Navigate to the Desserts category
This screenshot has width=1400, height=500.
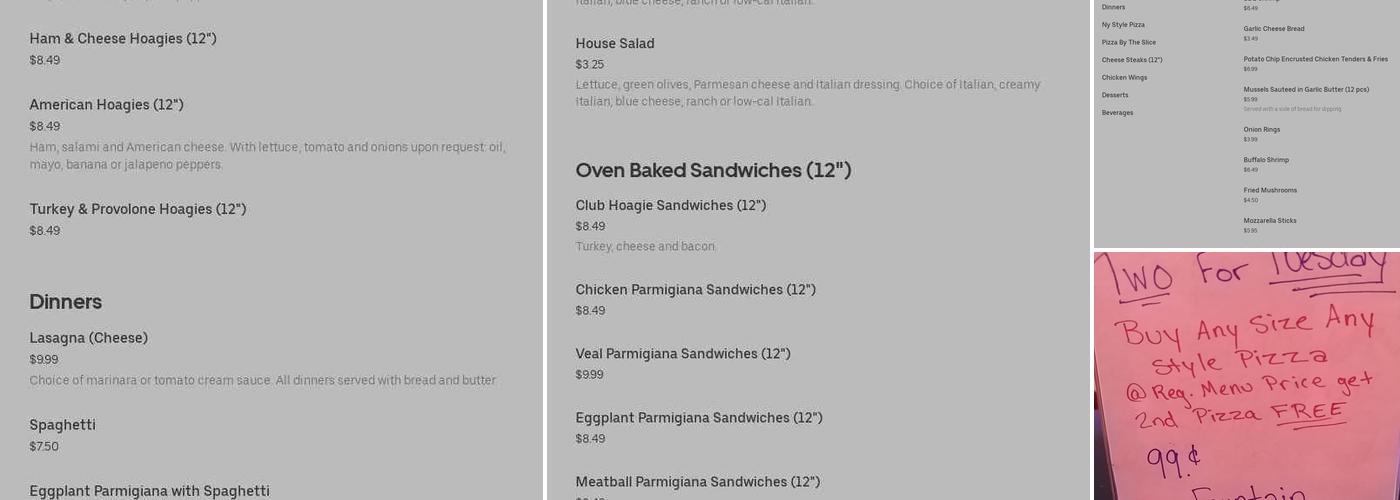tap(1114, 96)
